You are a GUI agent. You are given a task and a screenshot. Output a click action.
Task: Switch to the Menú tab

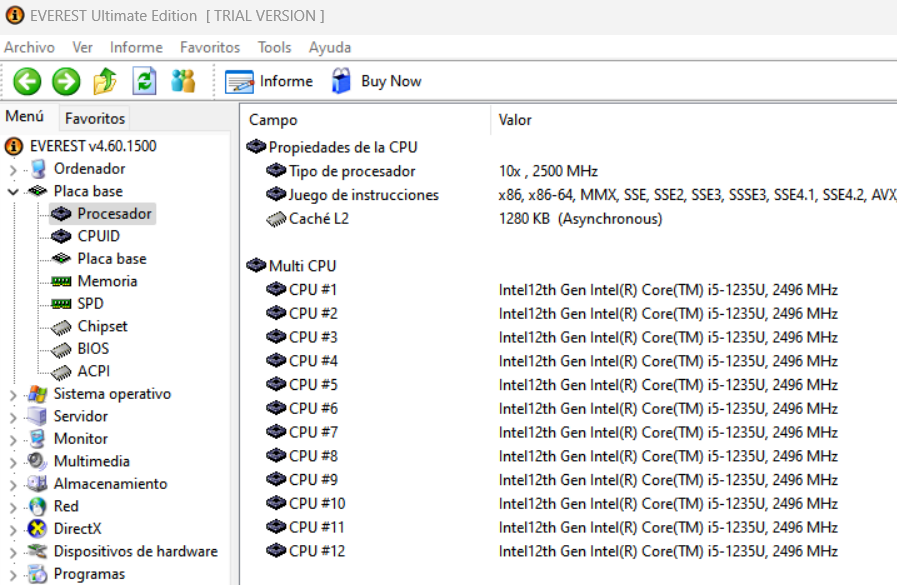coord(25,117)
